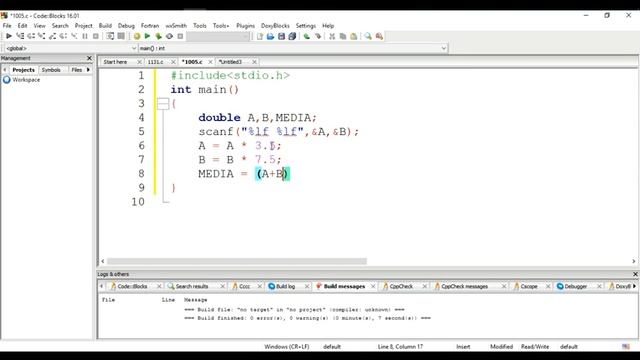Viewport: 640px width, 360px height.
Task: Open the Debug menu
Action: tap(126, 26)
